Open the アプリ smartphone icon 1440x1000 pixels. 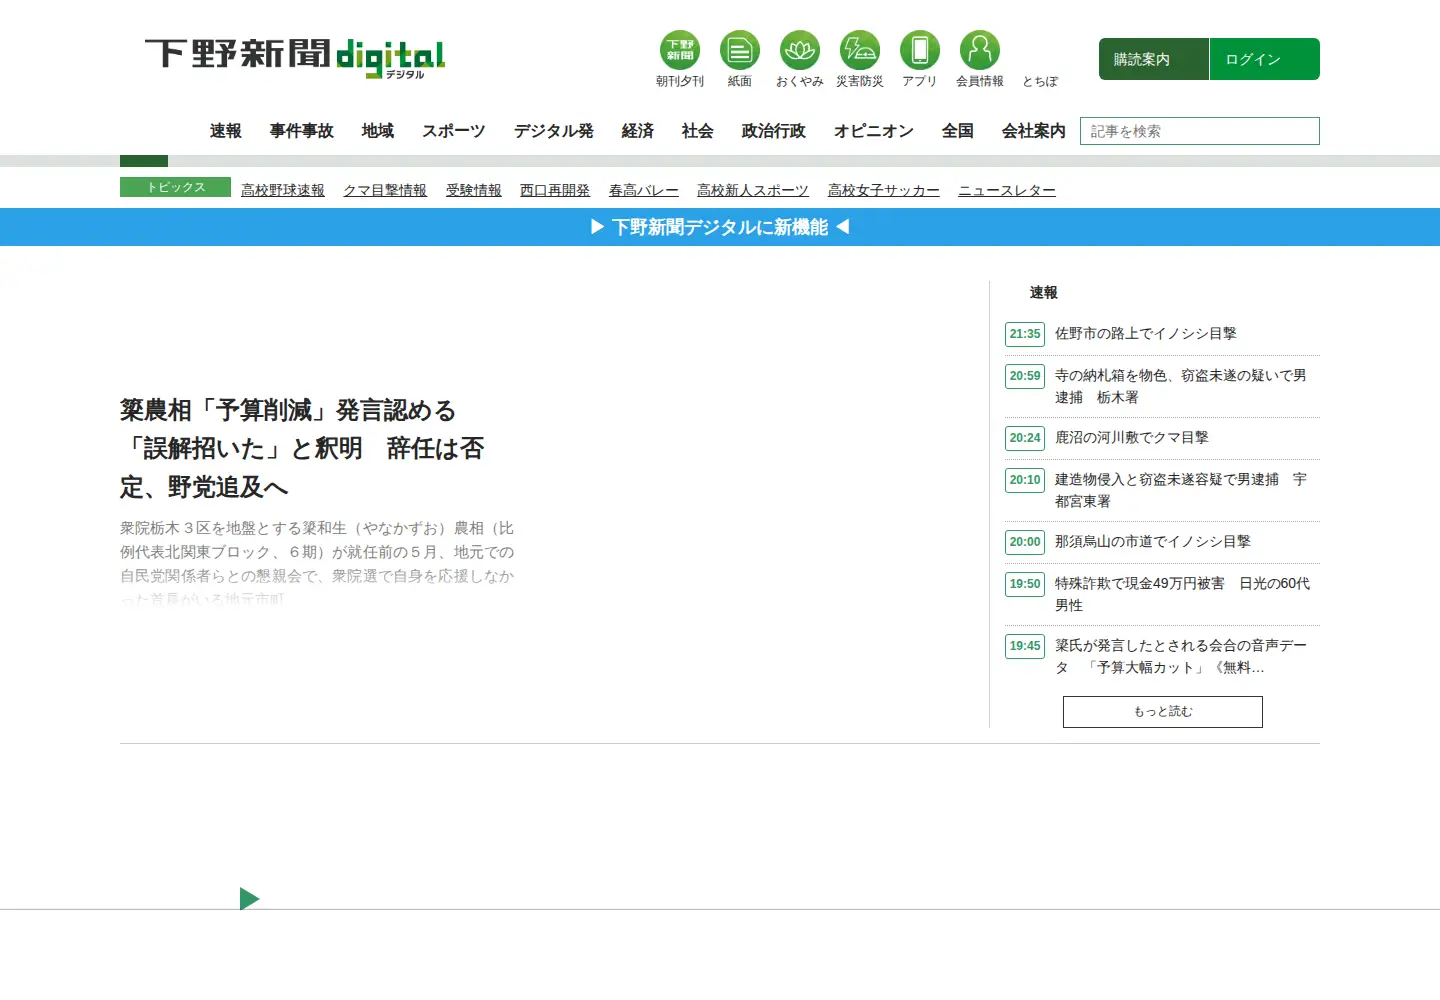(x=920, y=50)
